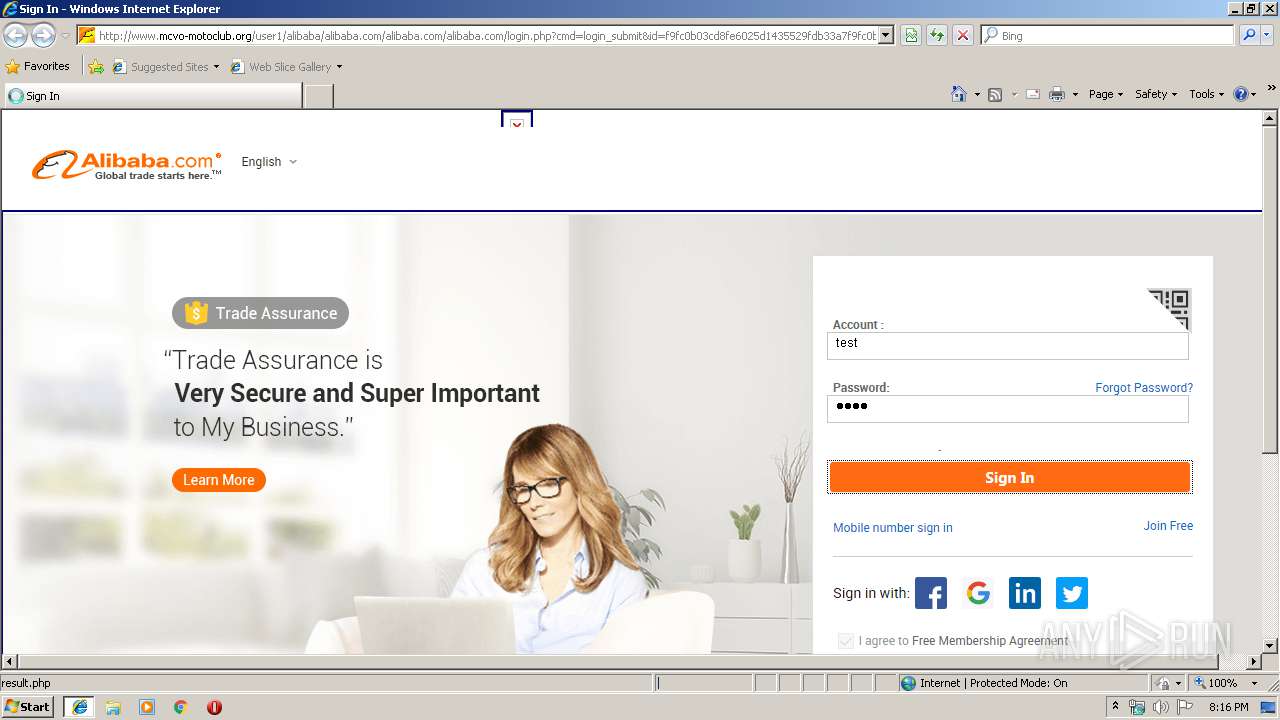Sign in with Twitter icon
1280x720 pixels.
pos(1072,593)
